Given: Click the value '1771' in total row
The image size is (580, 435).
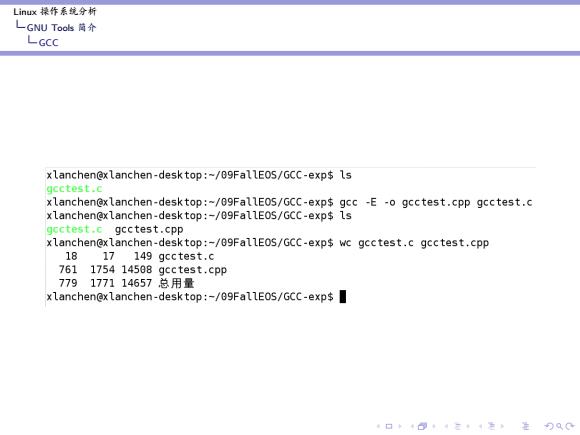Looking at the screenshot, I should [x=102, y=283].
